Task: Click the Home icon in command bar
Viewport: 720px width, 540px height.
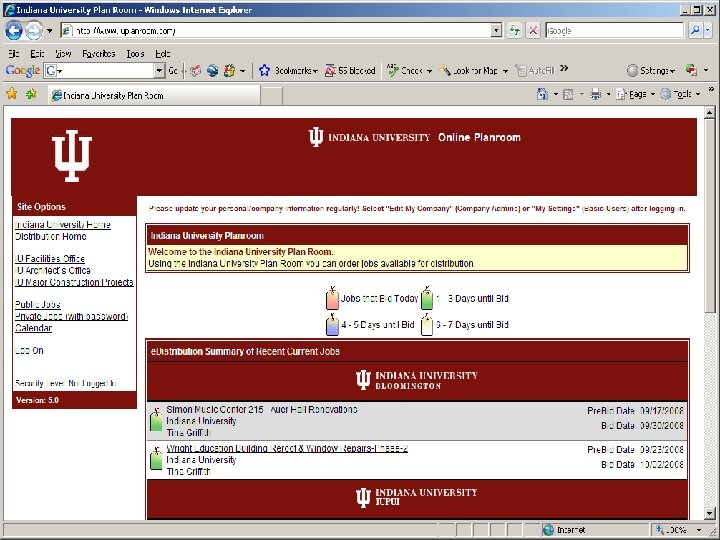Action: [542, 94]
